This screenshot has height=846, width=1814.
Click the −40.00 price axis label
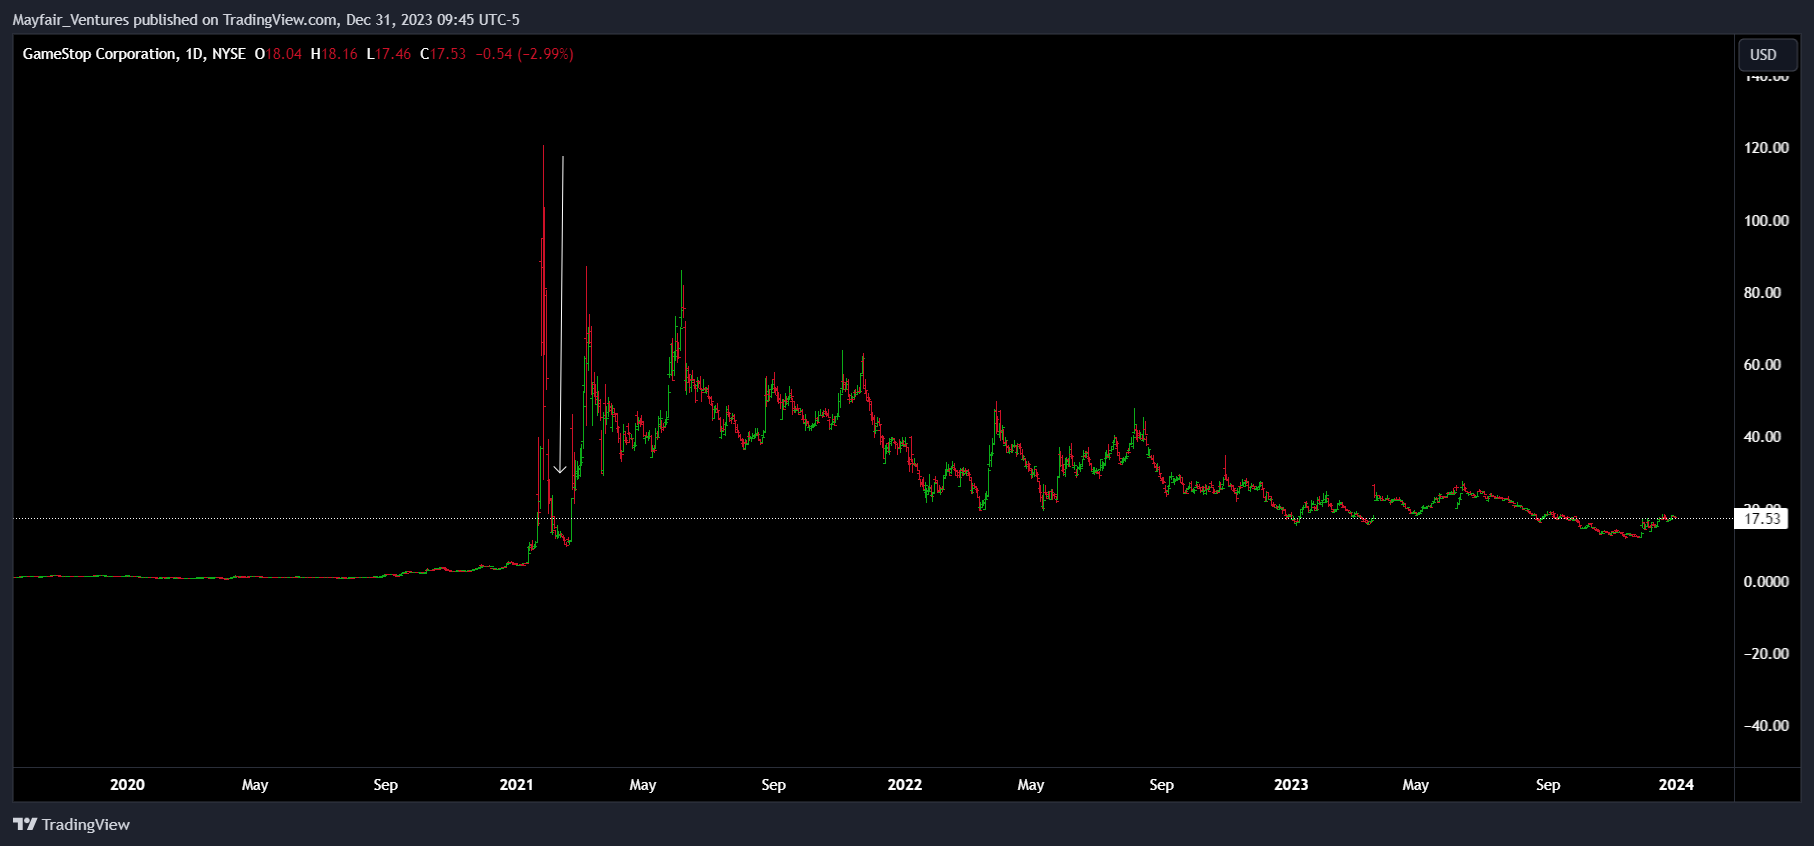click(1766, 726)
